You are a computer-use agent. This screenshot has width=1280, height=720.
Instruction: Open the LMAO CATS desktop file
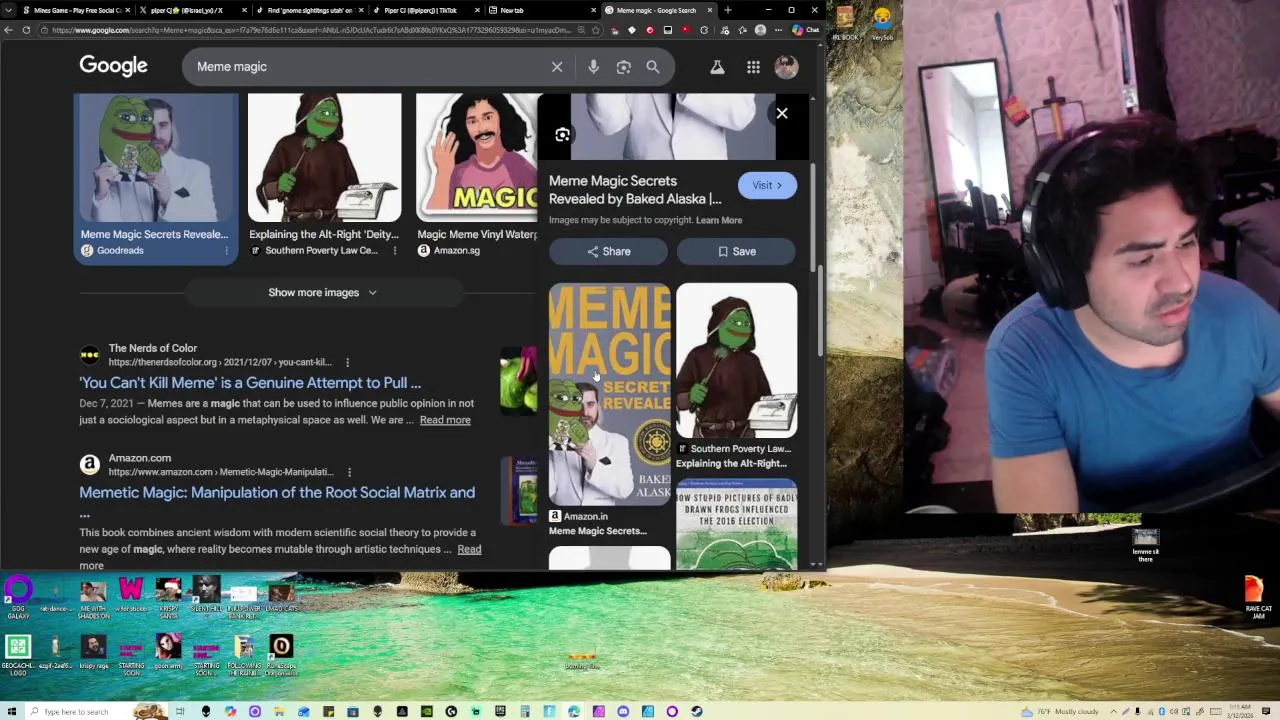point(281,598)
